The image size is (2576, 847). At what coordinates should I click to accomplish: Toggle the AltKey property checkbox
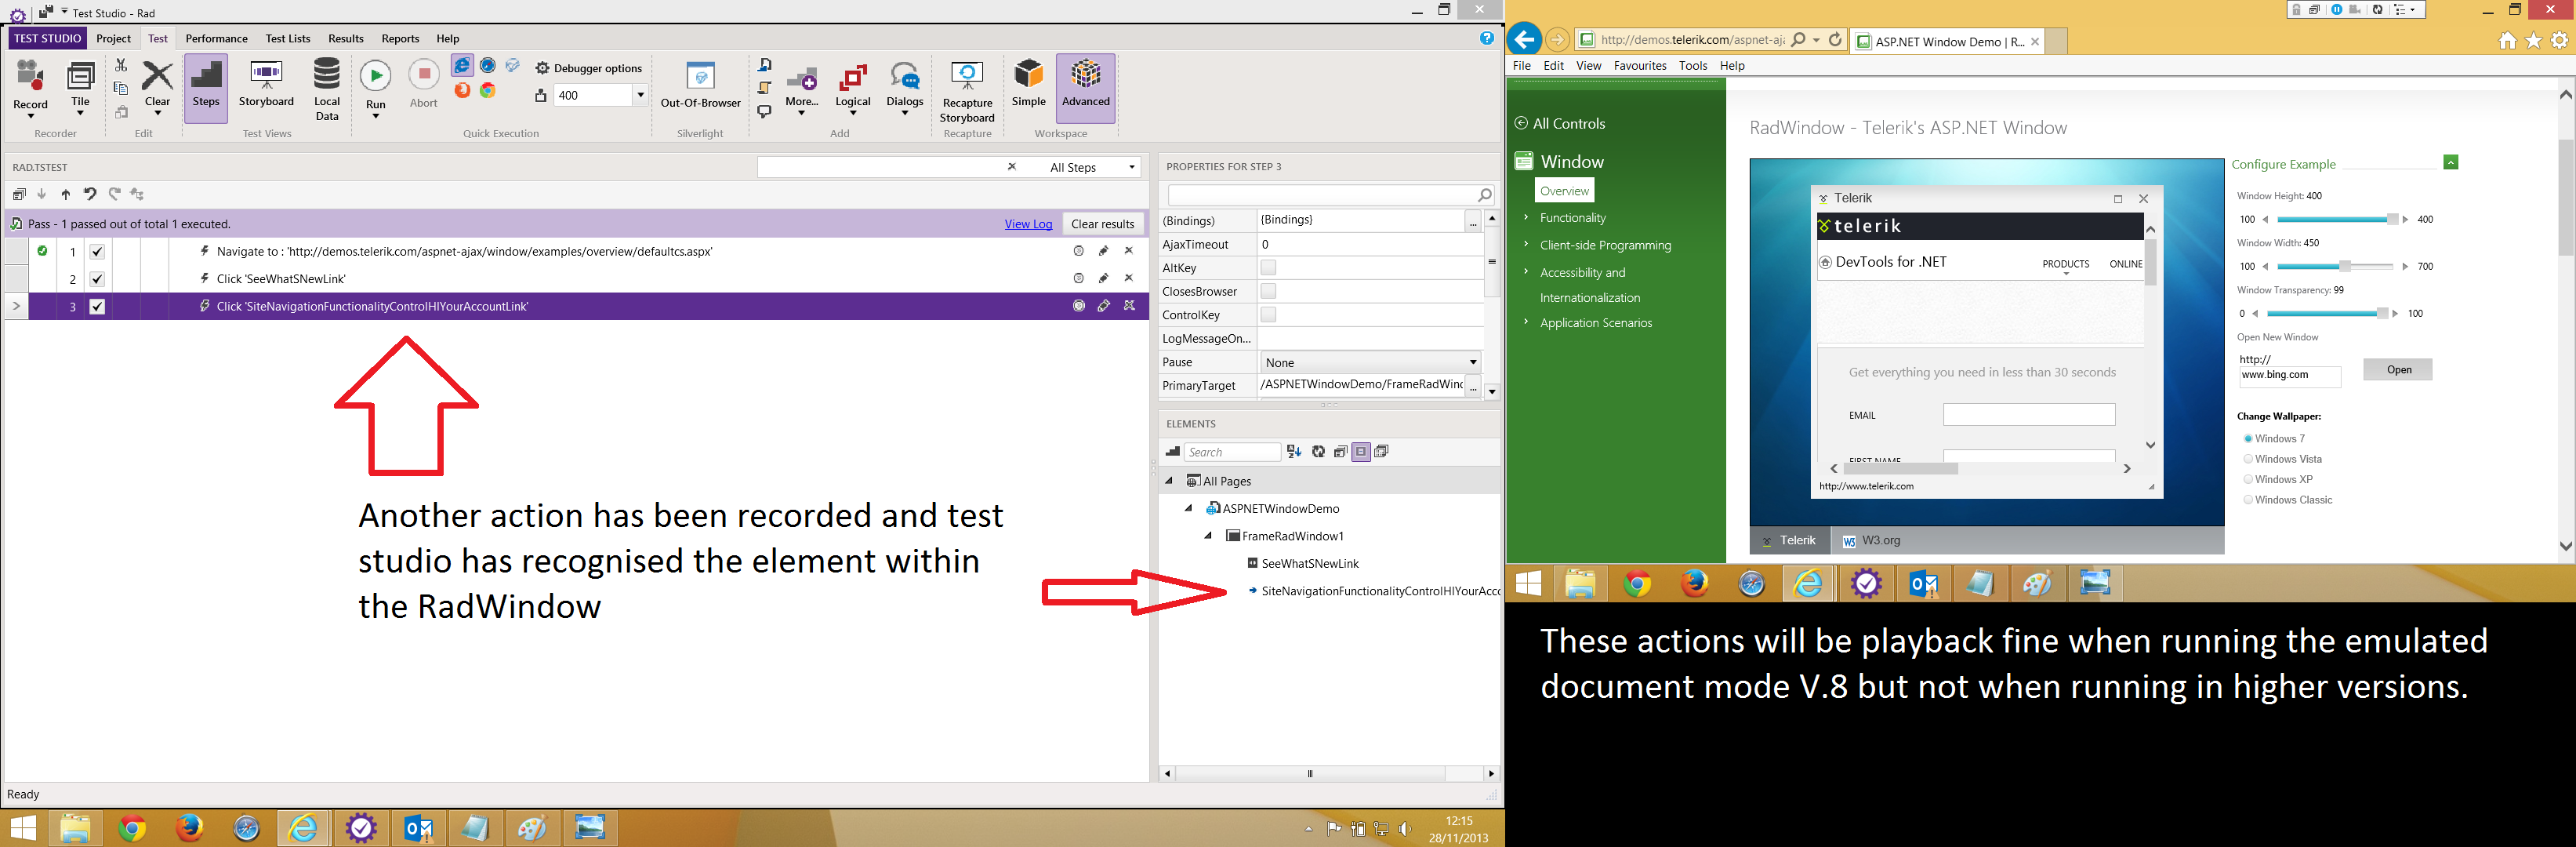pyautogui.click(x=1268, y=268)
